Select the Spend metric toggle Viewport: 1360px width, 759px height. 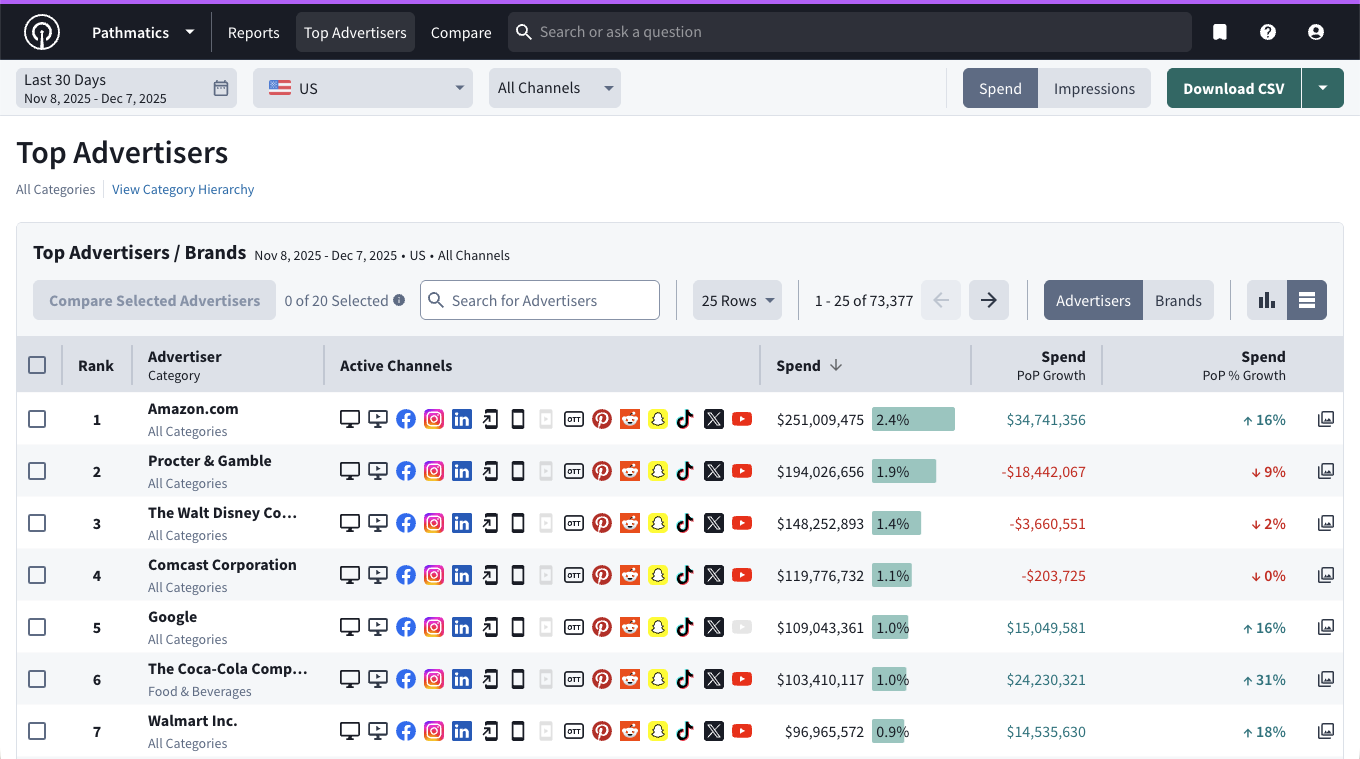coord(1000,88)
